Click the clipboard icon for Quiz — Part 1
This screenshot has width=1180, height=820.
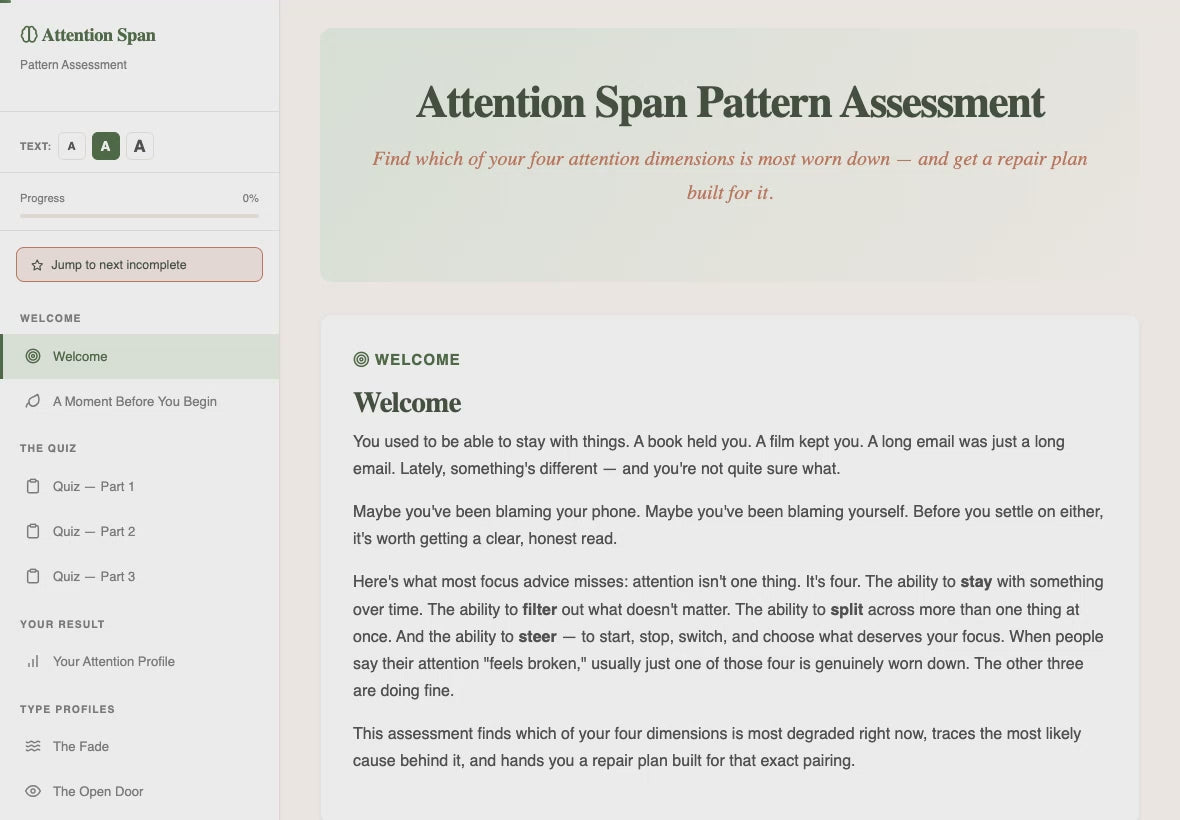point(32,487)
